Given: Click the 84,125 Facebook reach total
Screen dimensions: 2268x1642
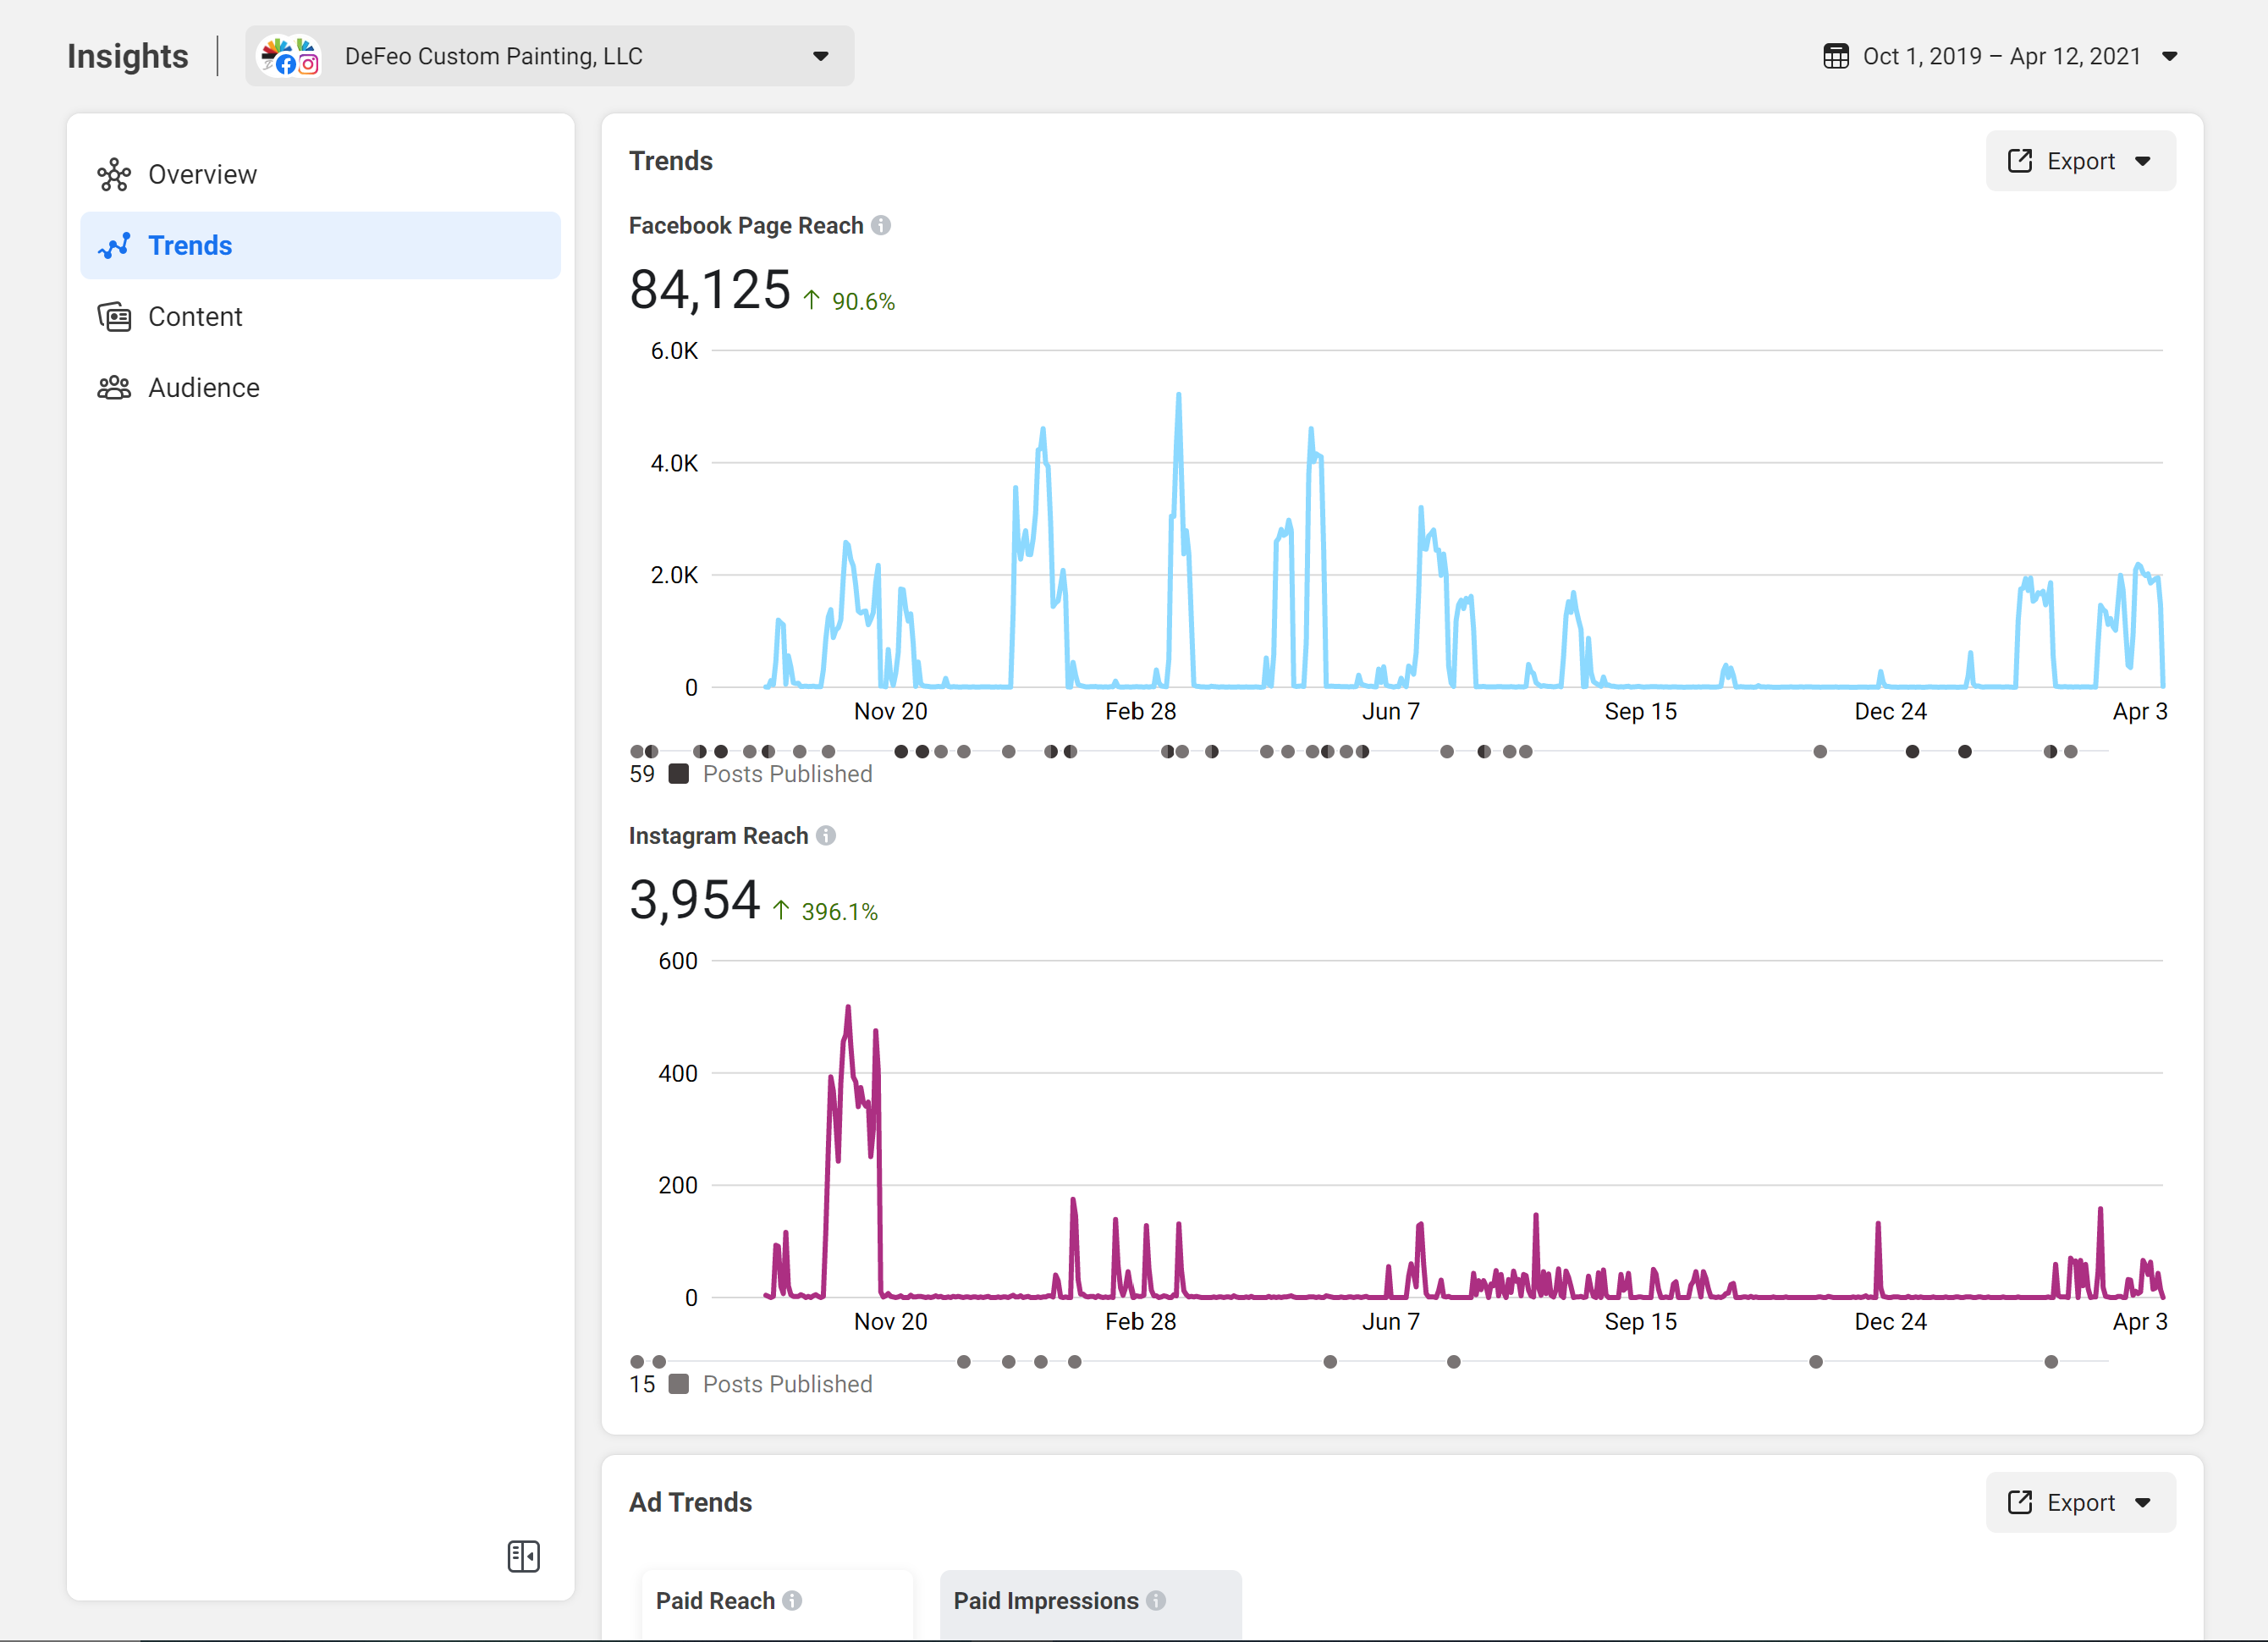Looking at the screenshot, I should (x=710, y=290).
